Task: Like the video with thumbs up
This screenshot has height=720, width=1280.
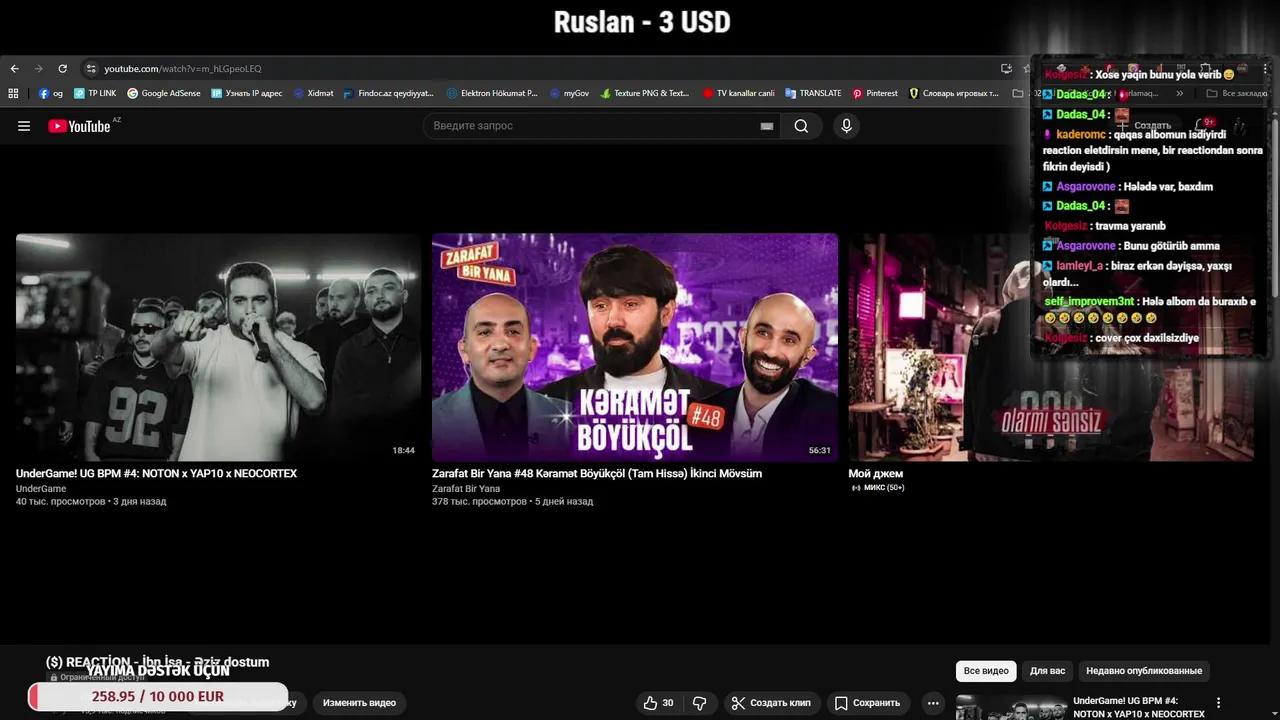Action: click(658, 703)
